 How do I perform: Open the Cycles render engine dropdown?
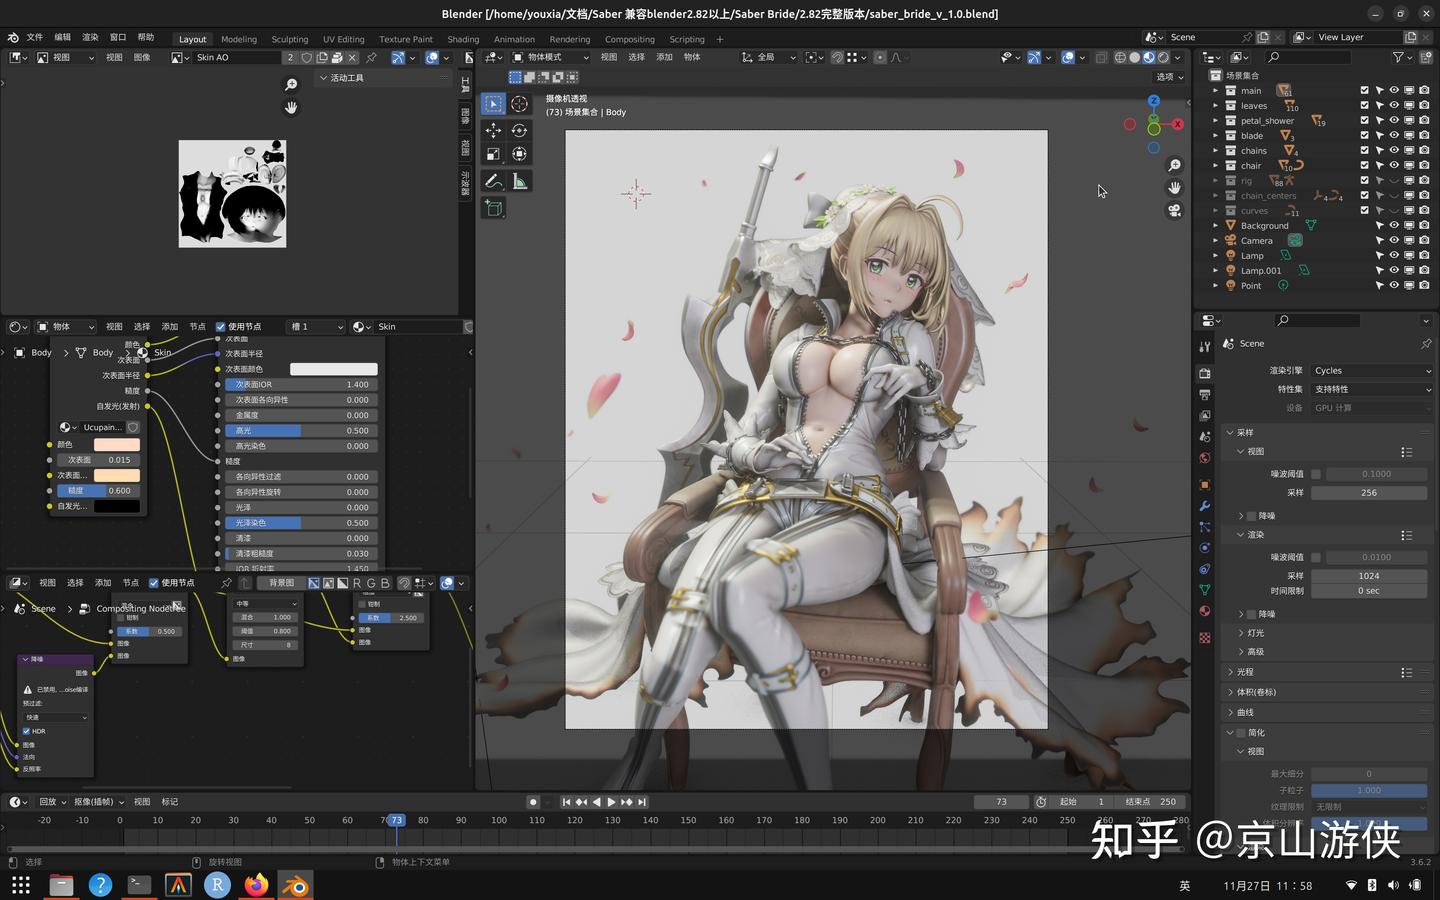[1370, 370]
